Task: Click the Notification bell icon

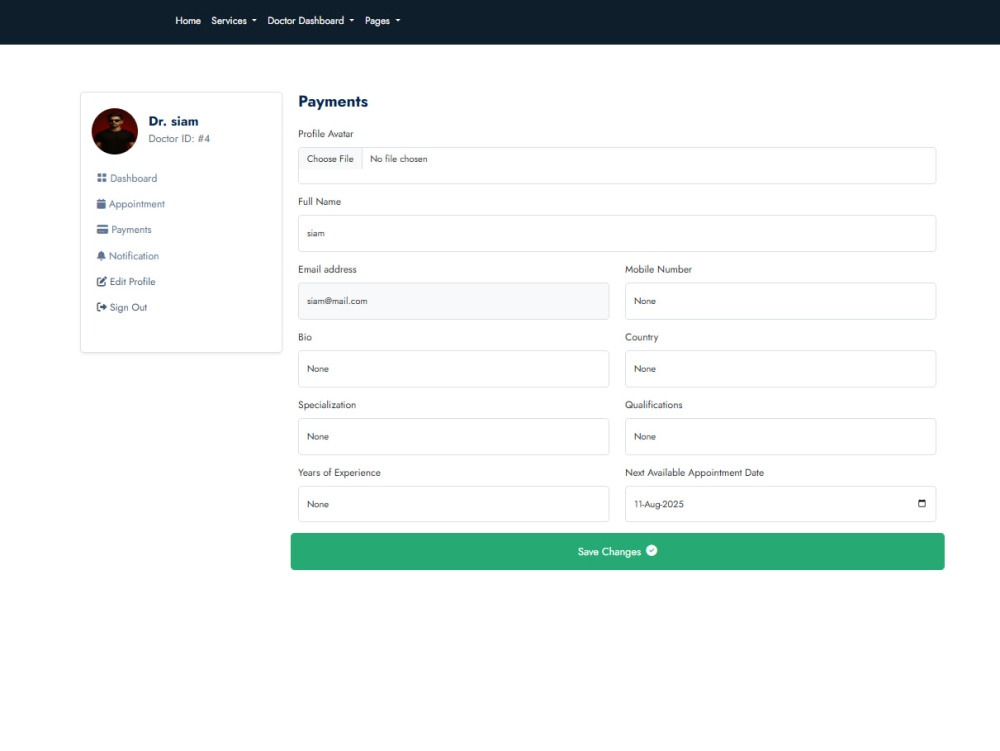Action: tap(101, 256)
